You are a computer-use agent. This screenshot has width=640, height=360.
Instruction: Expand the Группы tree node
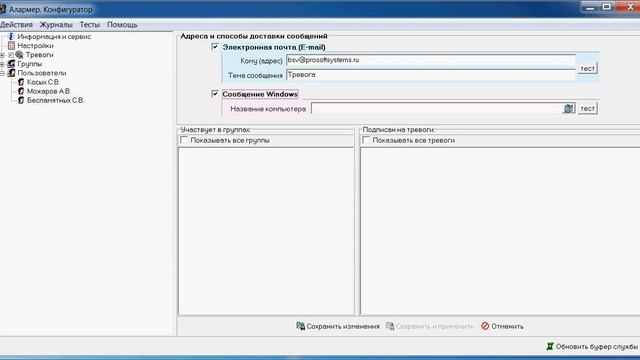(2, 64)
